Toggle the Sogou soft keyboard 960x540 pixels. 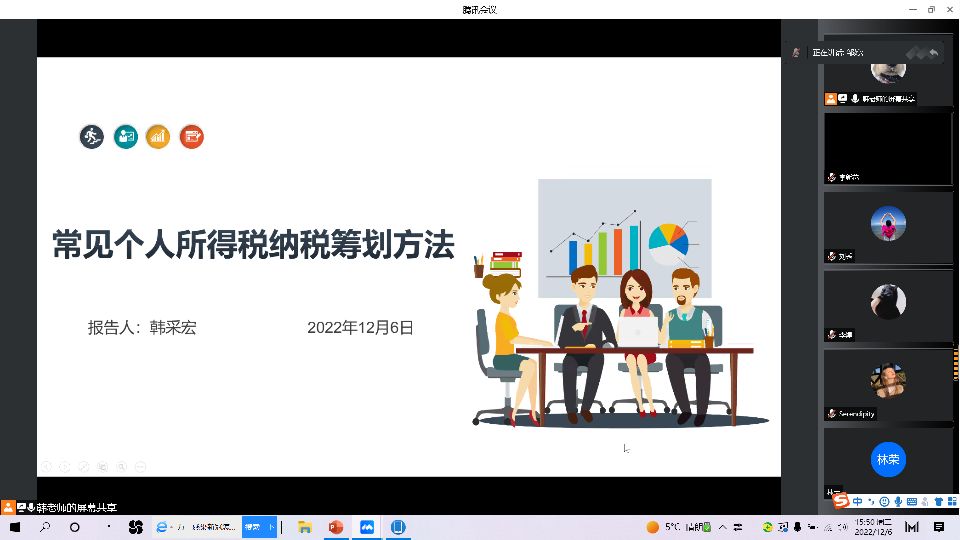pos(911,501)
